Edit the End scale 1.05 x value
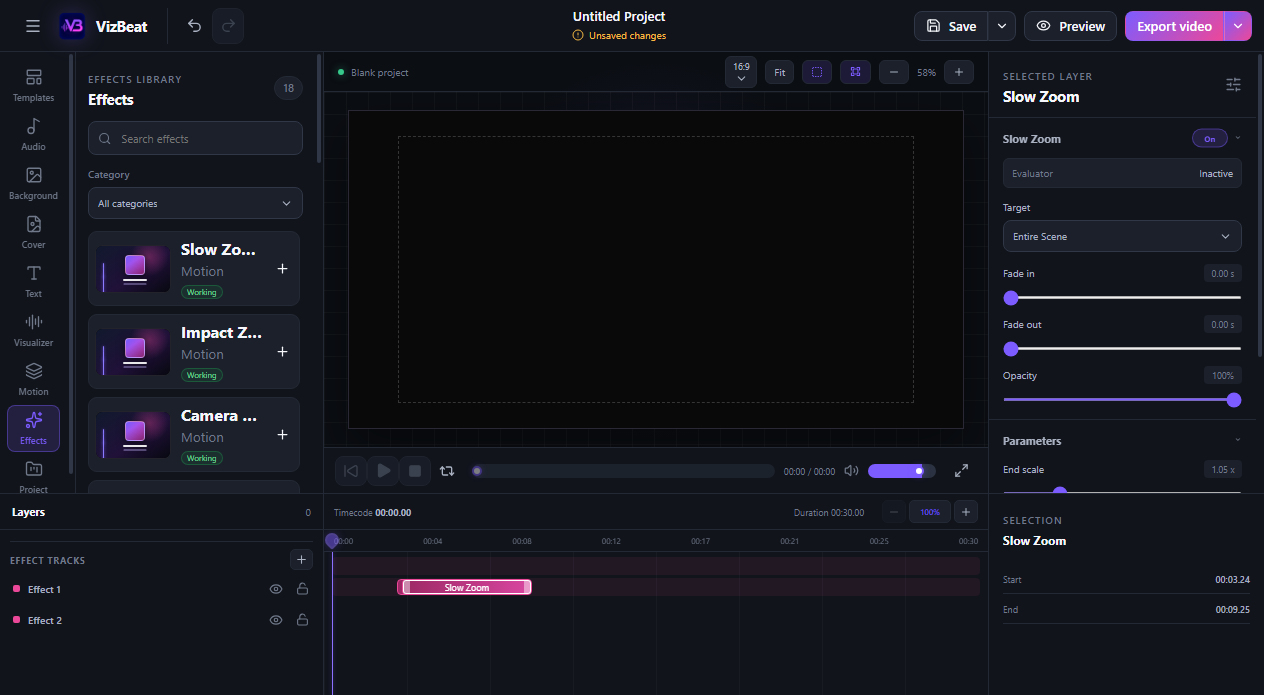 click(1223, 470)
